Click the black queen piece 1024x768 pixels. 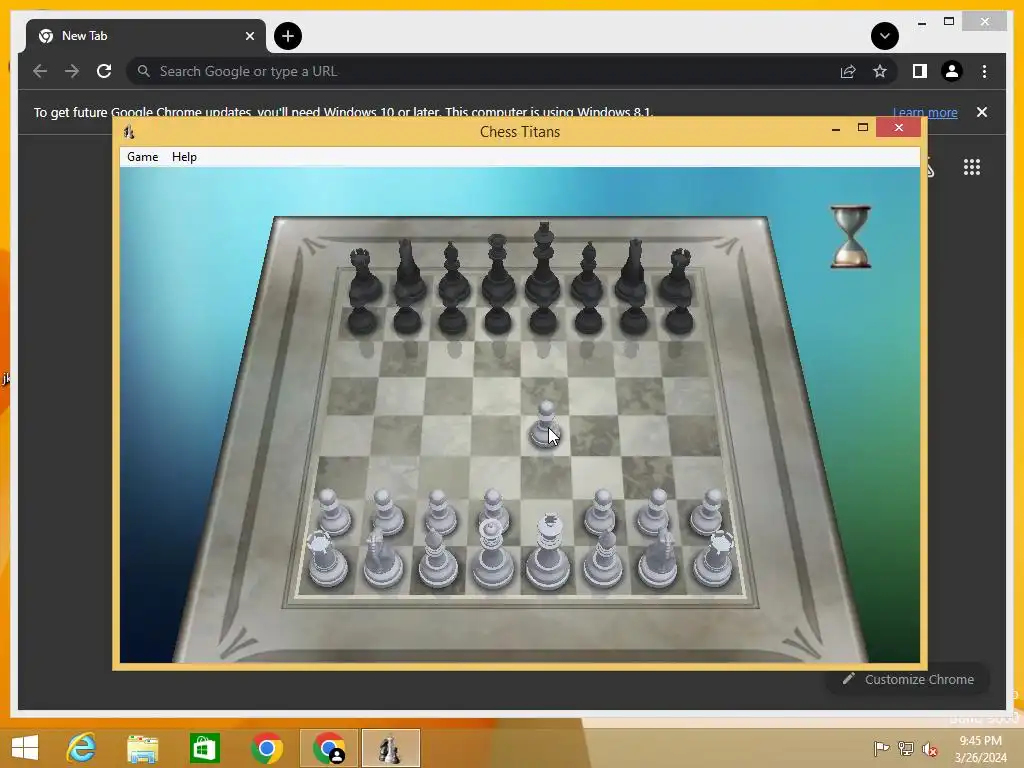(x=498, y=271)
